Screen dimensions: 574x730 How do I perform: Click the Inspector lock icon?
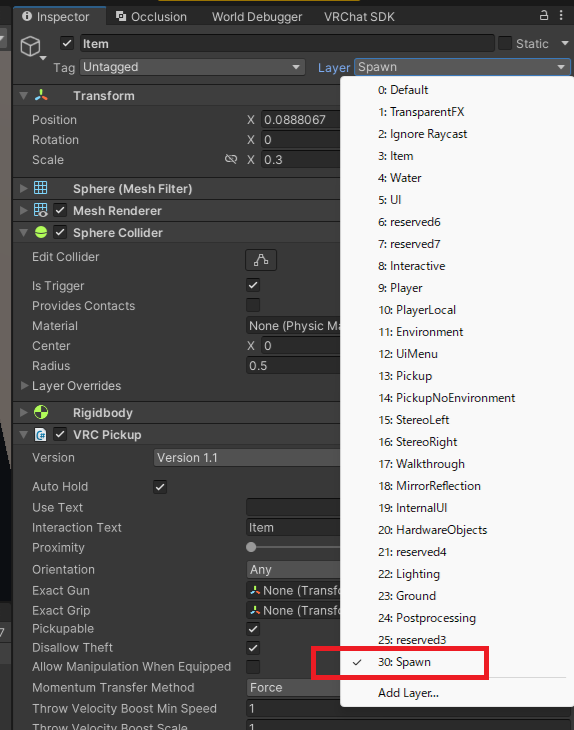[544, 15]
